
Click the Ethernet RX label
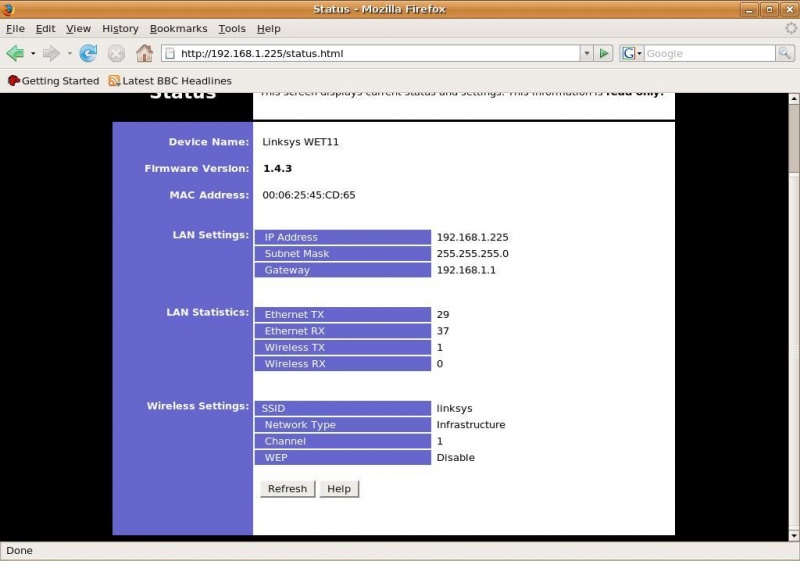click(294, 331)
